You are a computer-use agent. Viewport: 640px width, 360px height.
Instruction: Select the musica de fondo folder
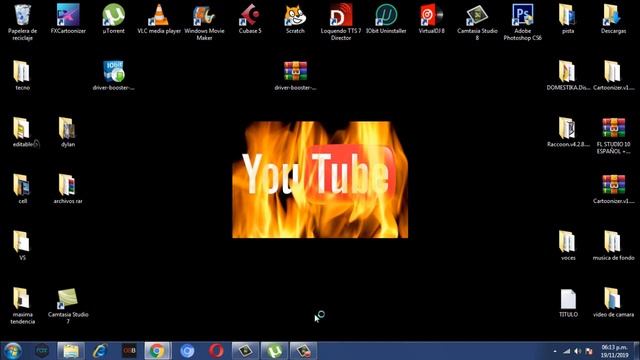point(613,242)
